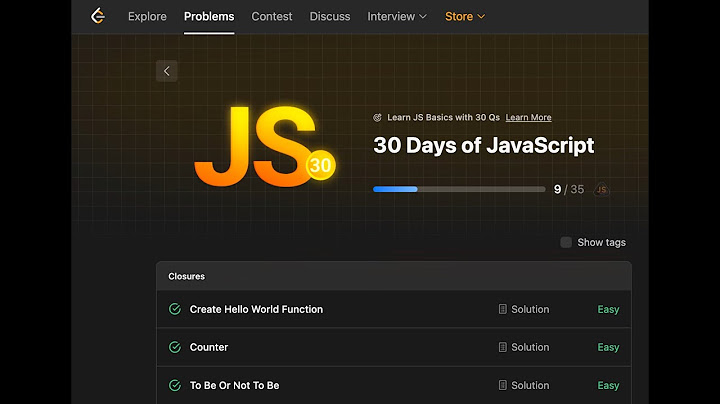Click the solution document icon for Create Hello World Function
The image size is (720, 404).
click(502, 309)
